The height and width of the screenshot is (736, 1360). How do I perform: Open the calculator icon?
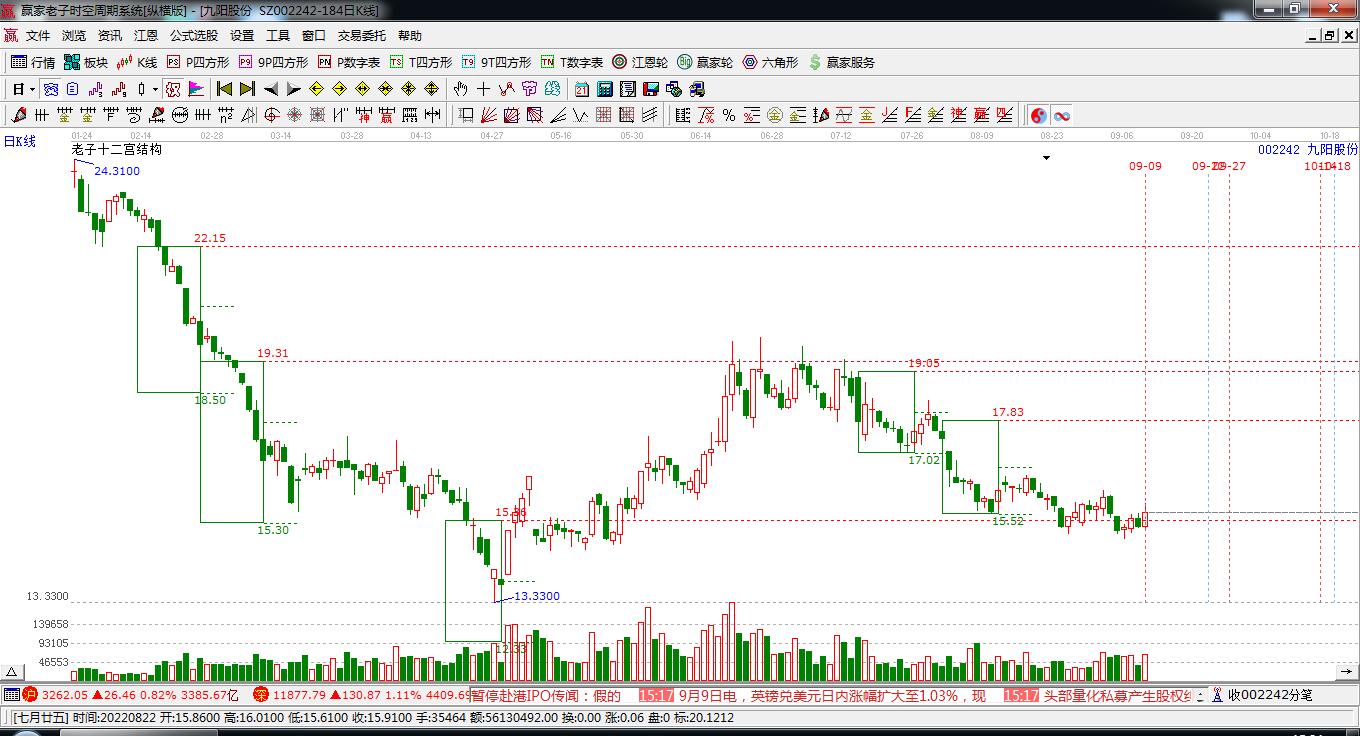pyautogui.click(x=604, y=89)
